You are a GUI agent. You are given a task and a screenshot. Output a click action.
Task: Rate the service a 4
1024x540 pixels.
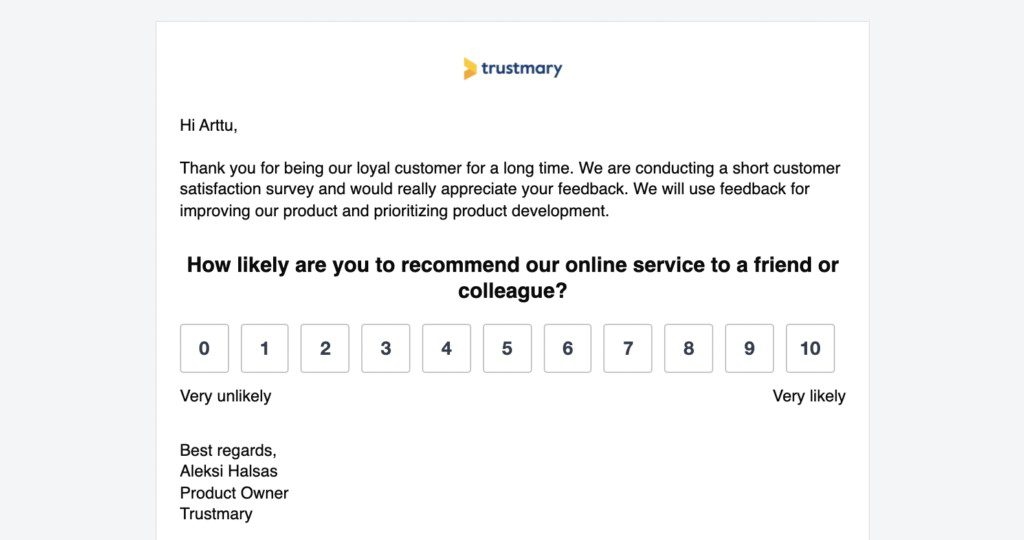click(446, 348)
